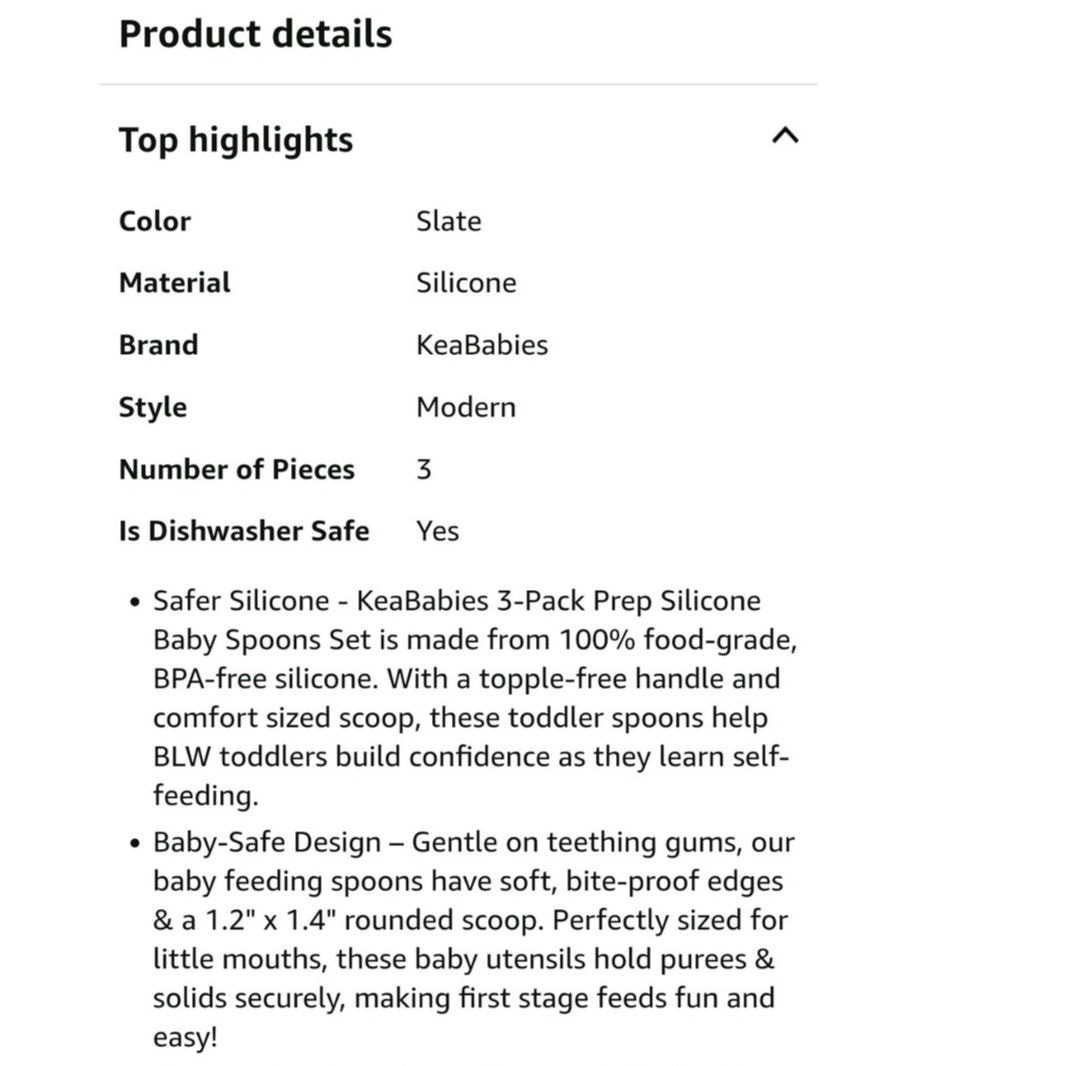
Task: Select the Style attribute label
Action: click(152, 407)
